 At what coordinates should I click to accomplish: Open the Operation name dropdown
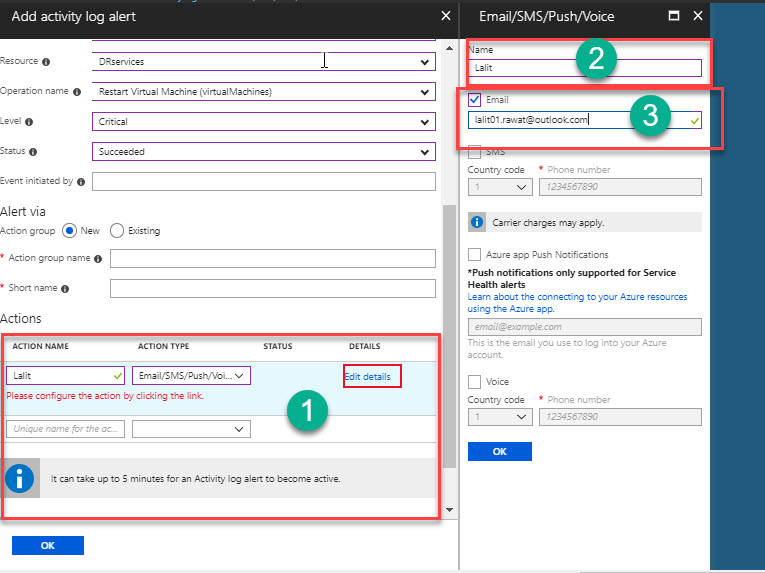pyautogui.click(x=264, y=92)
